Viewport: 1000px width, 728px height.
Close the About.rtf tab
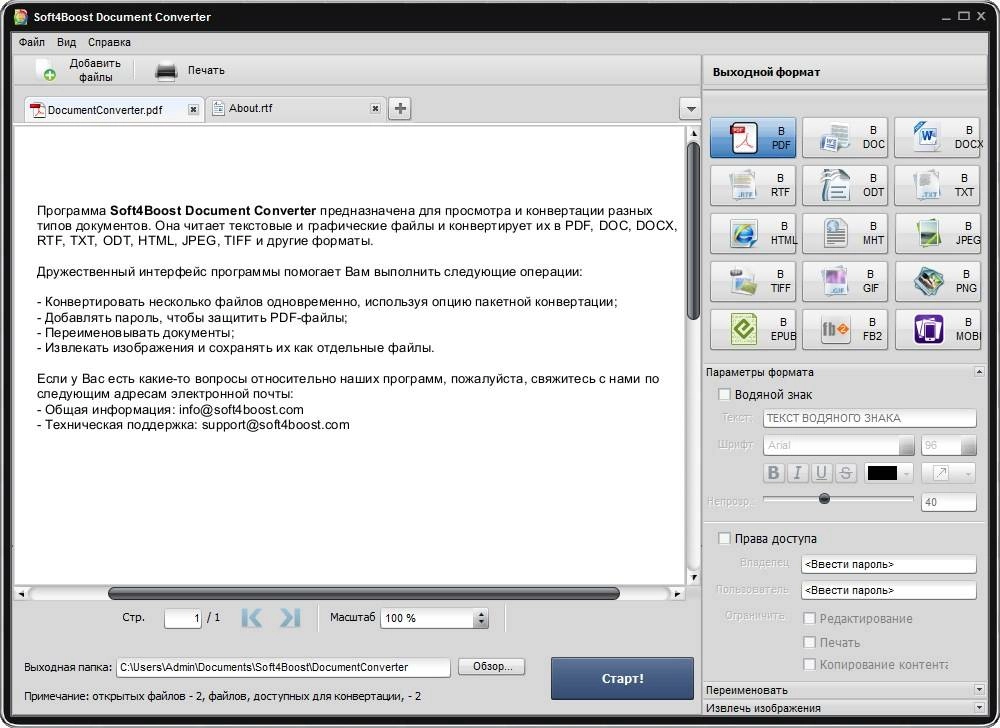[x=376, y=108]
